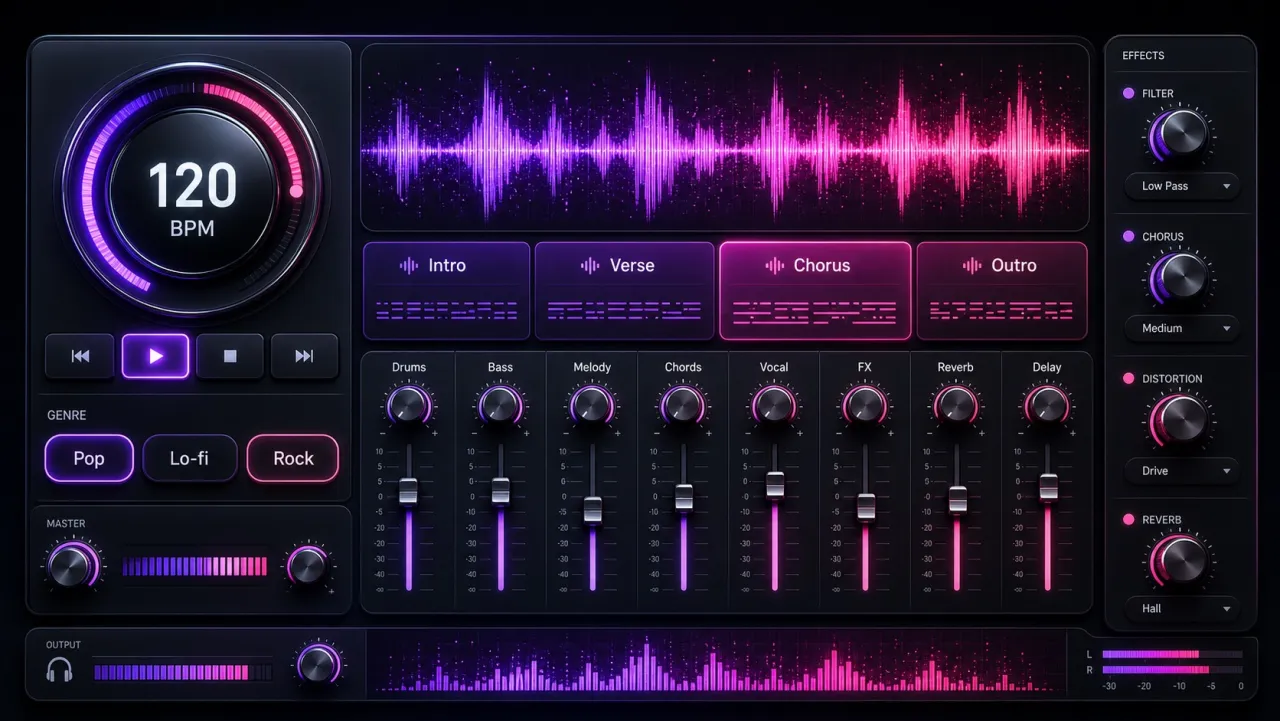Stop playback with the square button
The width and height of the screenshot is (1280, 721).
(230, 356)
